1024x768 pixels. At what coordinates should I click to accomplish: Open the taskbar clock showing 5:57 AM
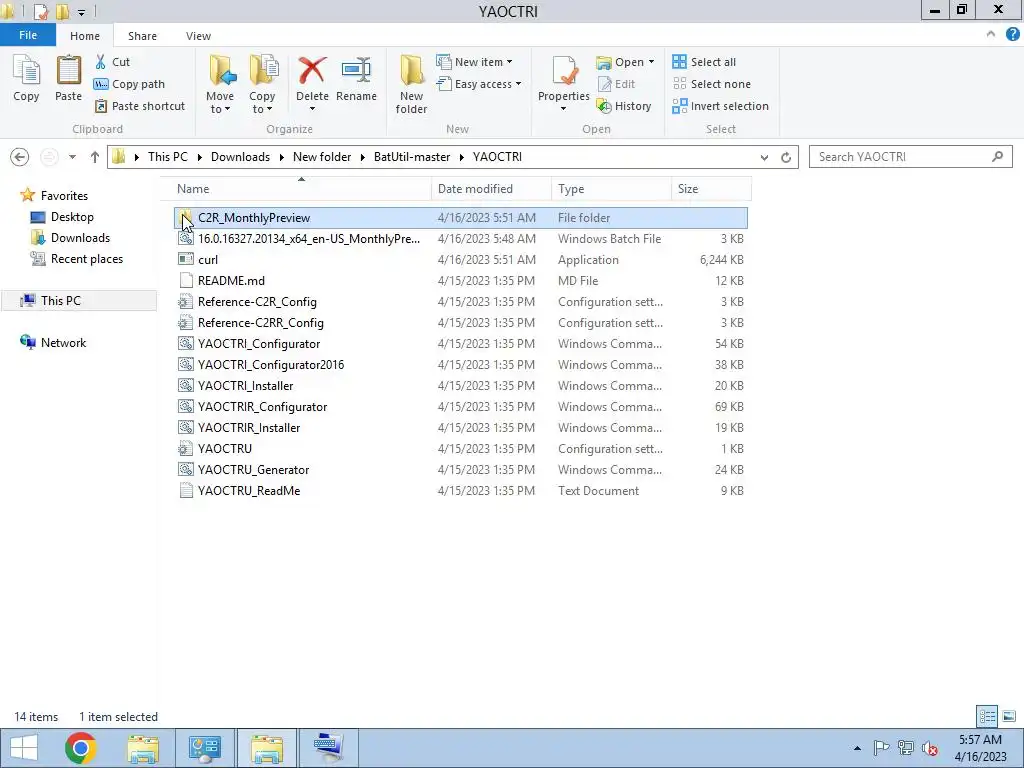point(980,748)
